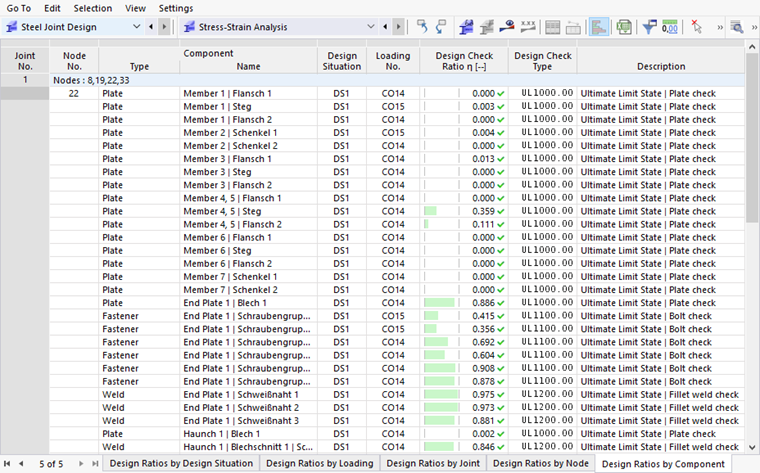760x473 pixels.
Task: Jump to the first tab page
Action: coord(7,464)
